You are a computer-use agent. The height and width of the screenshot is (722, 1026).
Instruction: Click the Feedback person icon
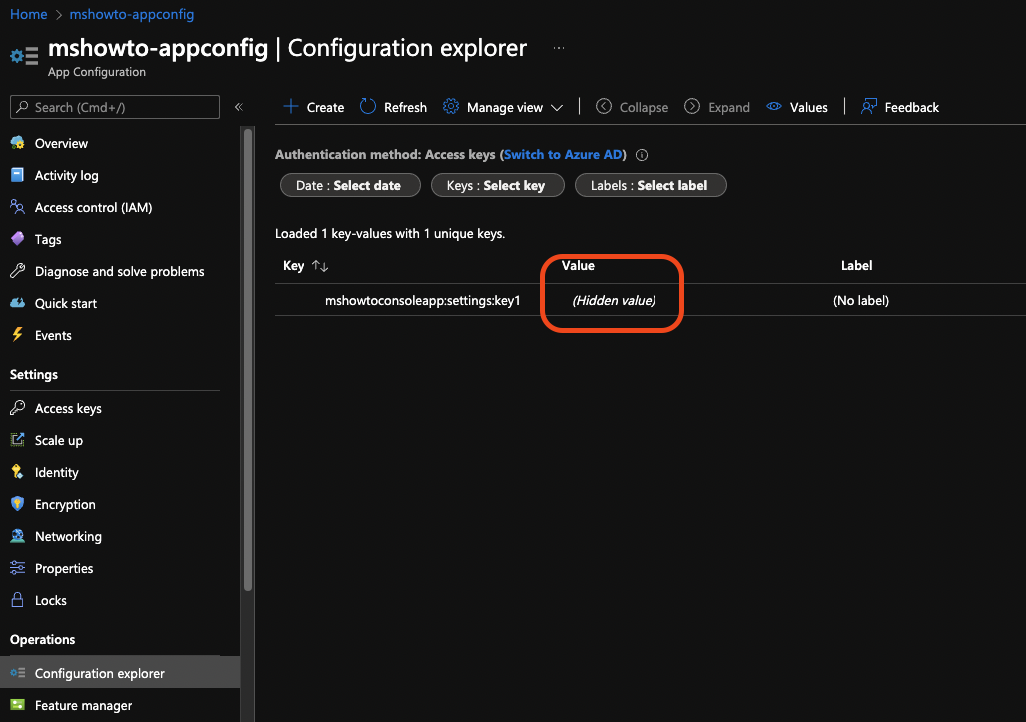pos(869,106)
